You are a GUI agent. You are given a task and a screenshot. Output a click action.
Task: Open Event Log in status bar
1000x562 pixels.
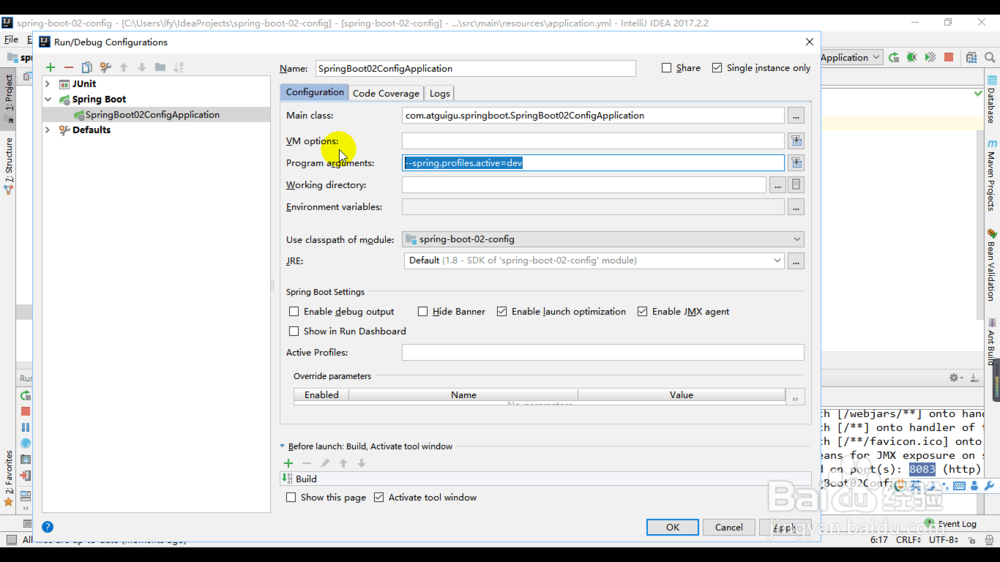(x=951, y=524)
